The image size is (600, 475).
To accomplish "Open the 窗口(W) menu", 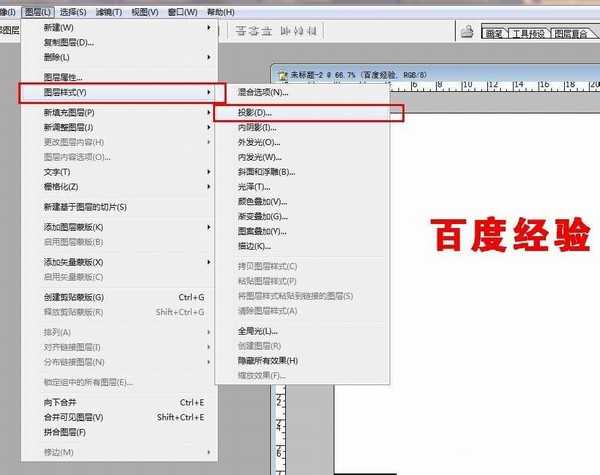I will click(183, 12).
